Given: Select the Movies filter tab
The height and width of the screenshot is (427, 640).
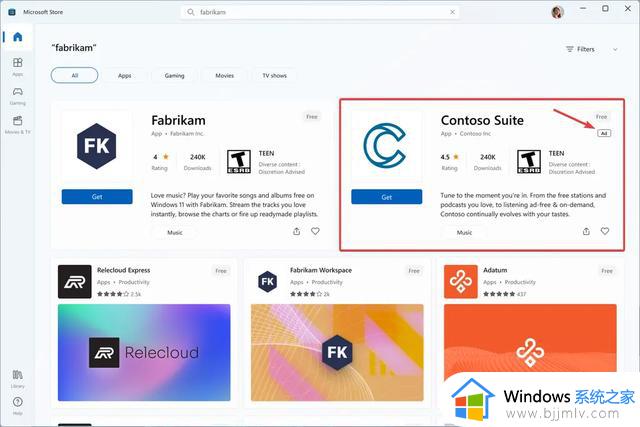Looking at the screenshot, I should [224, 76].
